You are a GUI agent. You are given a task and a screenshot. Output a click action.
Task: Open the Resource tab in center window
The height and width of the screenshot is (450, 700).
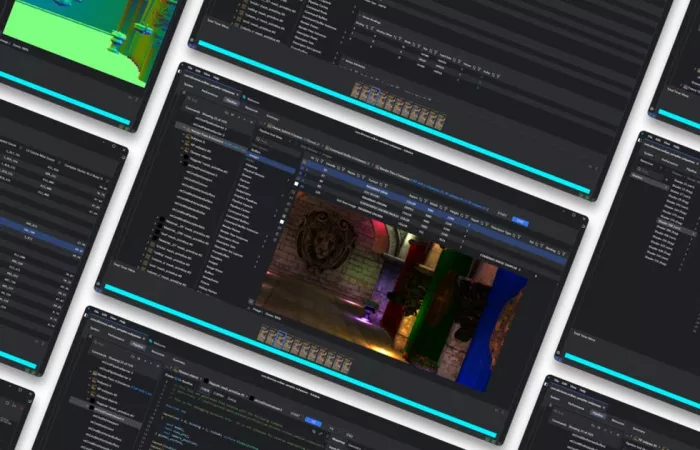[x=251, y=109]
